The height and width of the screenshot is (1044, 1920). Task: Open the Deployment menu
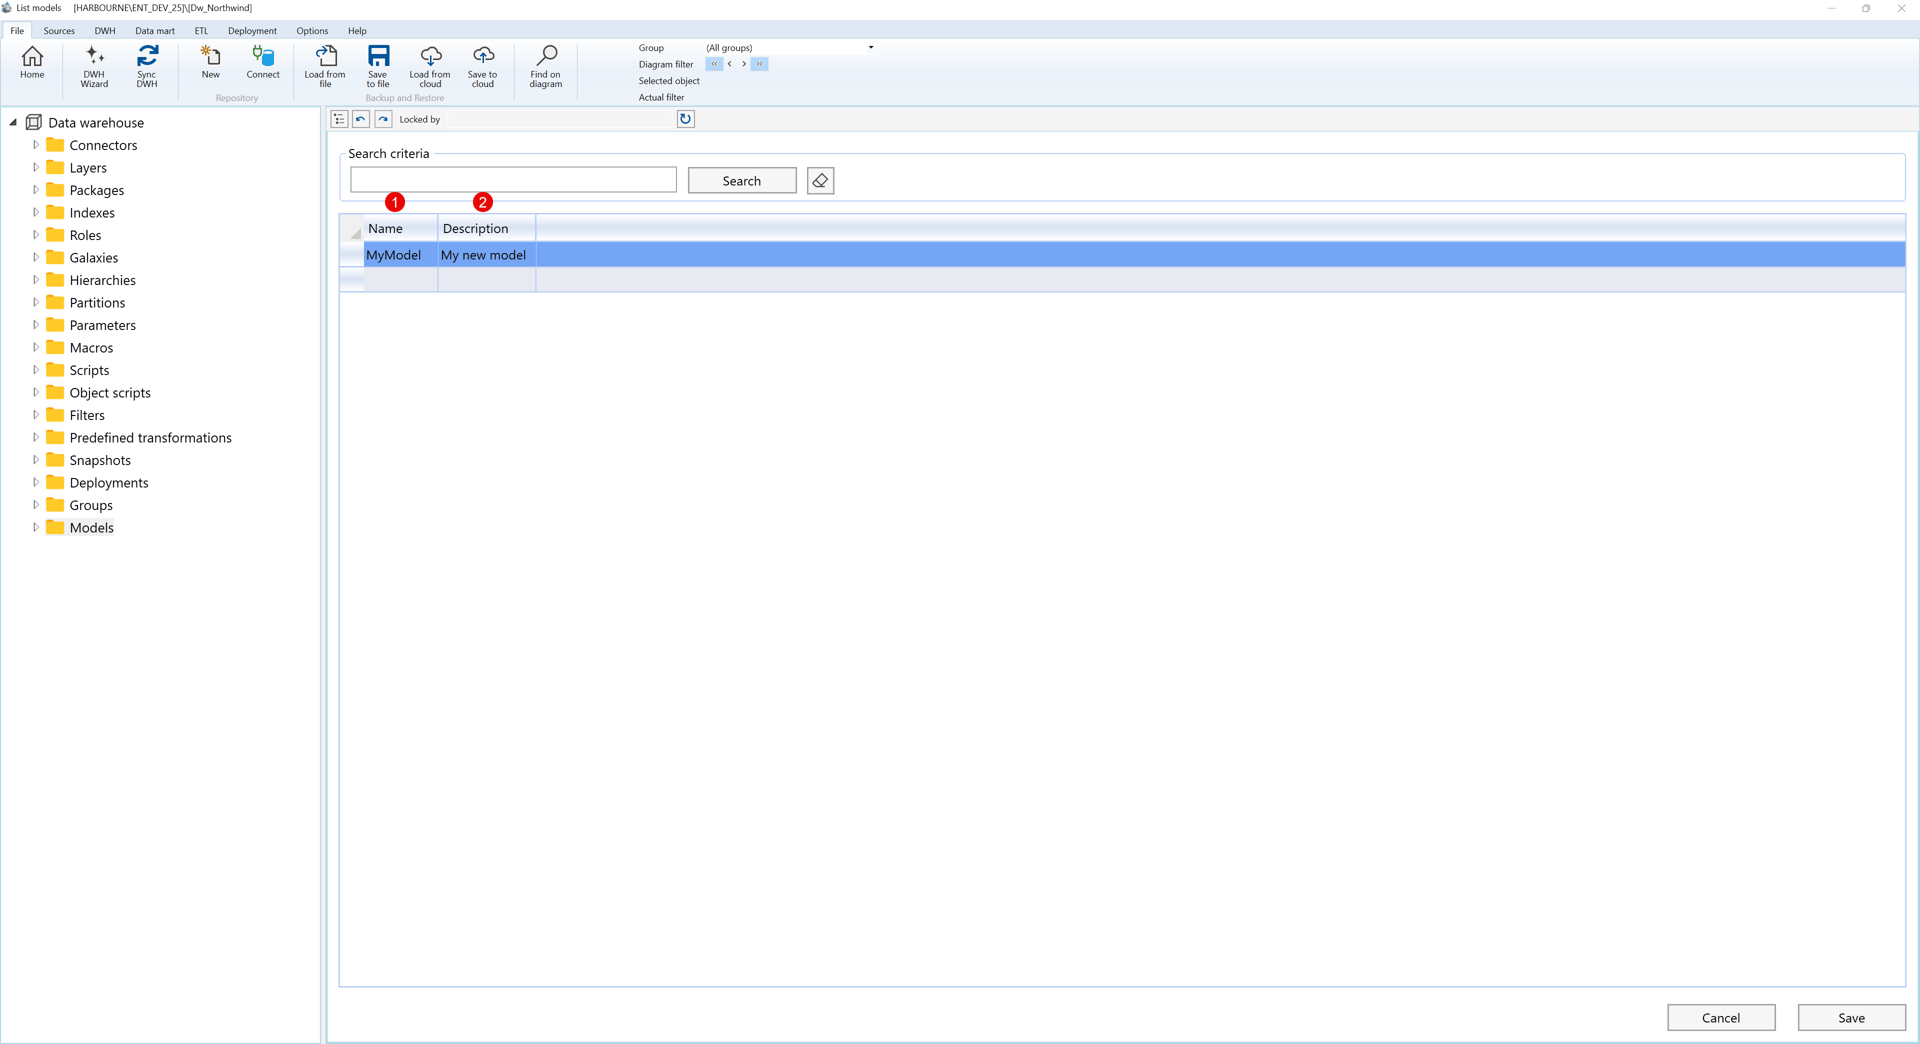point(252,30)
